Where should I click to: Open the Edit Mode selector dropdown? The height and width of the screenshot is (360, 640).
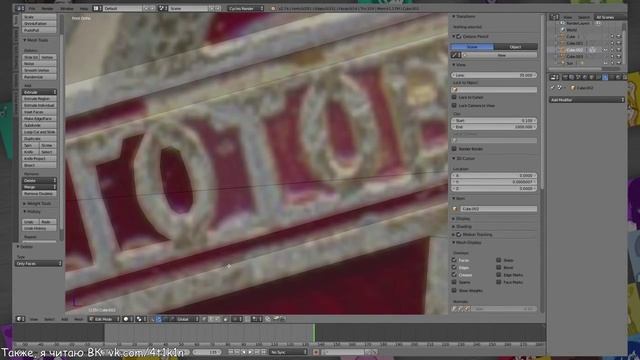[104, 319]
